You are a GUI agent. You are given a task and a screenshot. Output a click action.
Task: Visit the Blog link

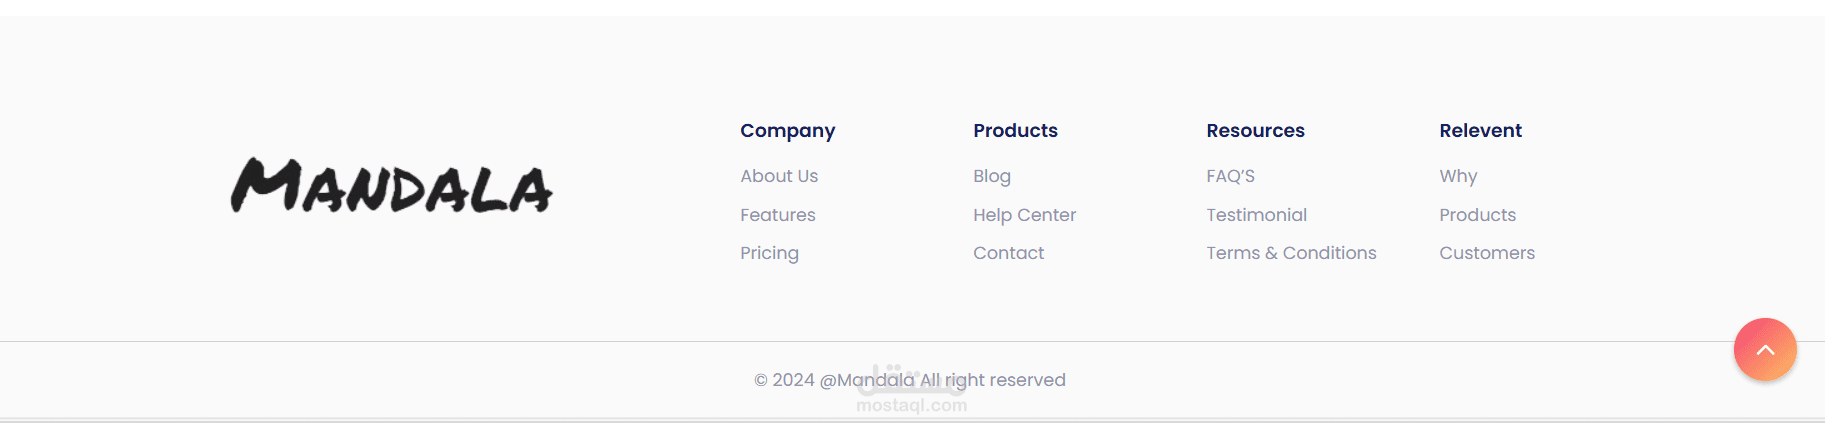tap(992, 176)
